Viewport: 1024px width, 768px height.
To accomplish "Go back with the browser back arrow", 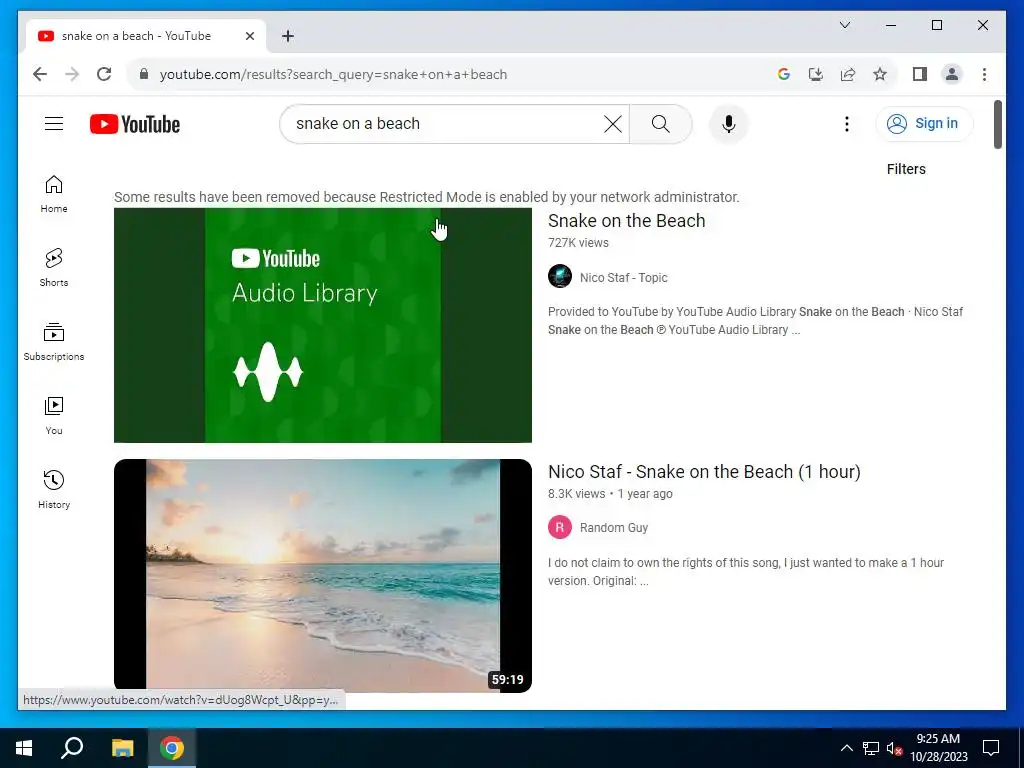I will [40, 74].
